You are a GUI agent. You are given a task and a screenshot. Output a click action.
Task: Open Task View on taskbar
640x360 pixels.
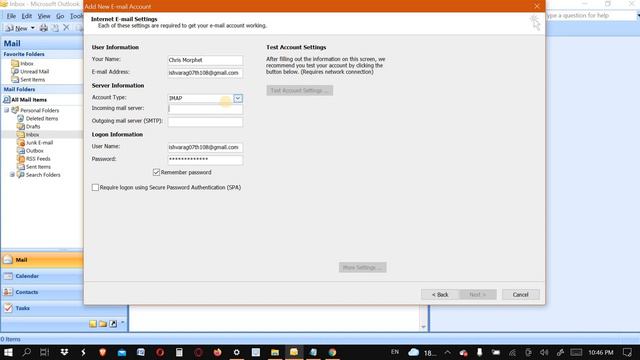pos(44,352)
